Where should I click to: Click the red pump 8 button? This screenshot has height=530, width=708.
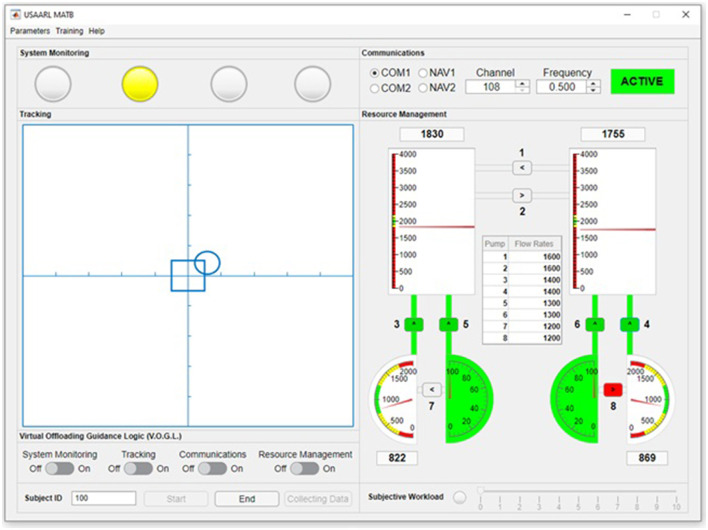[x=612, y=389]
